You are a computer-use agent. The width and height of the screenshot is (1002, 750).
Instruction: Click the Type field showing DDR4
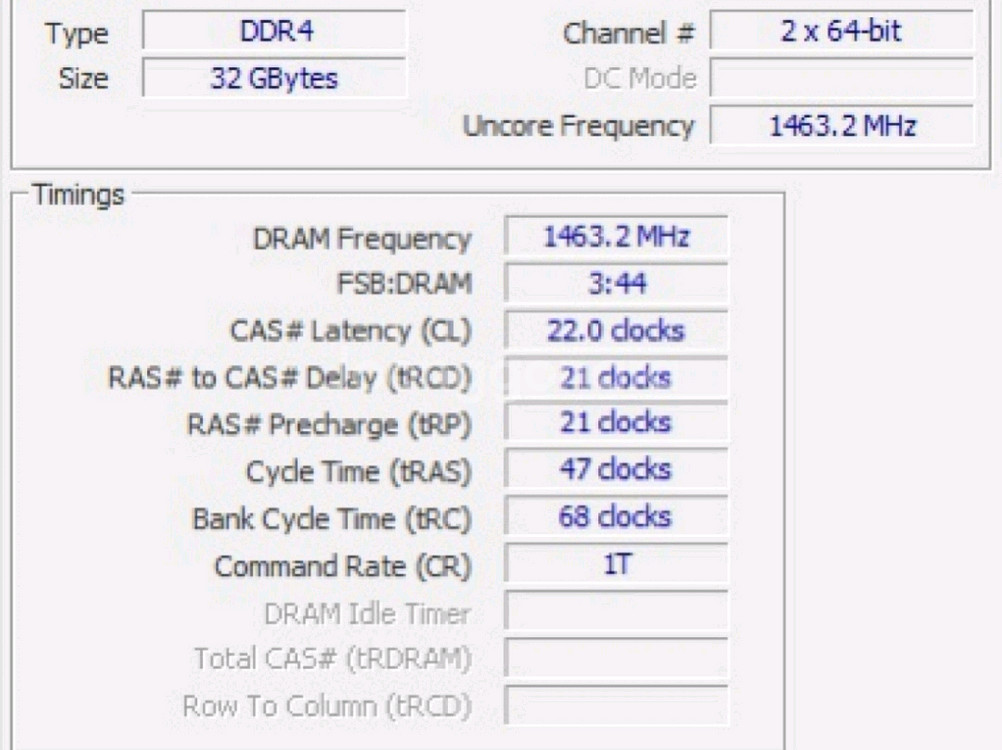pyautogui.click(x=274, y=33)
